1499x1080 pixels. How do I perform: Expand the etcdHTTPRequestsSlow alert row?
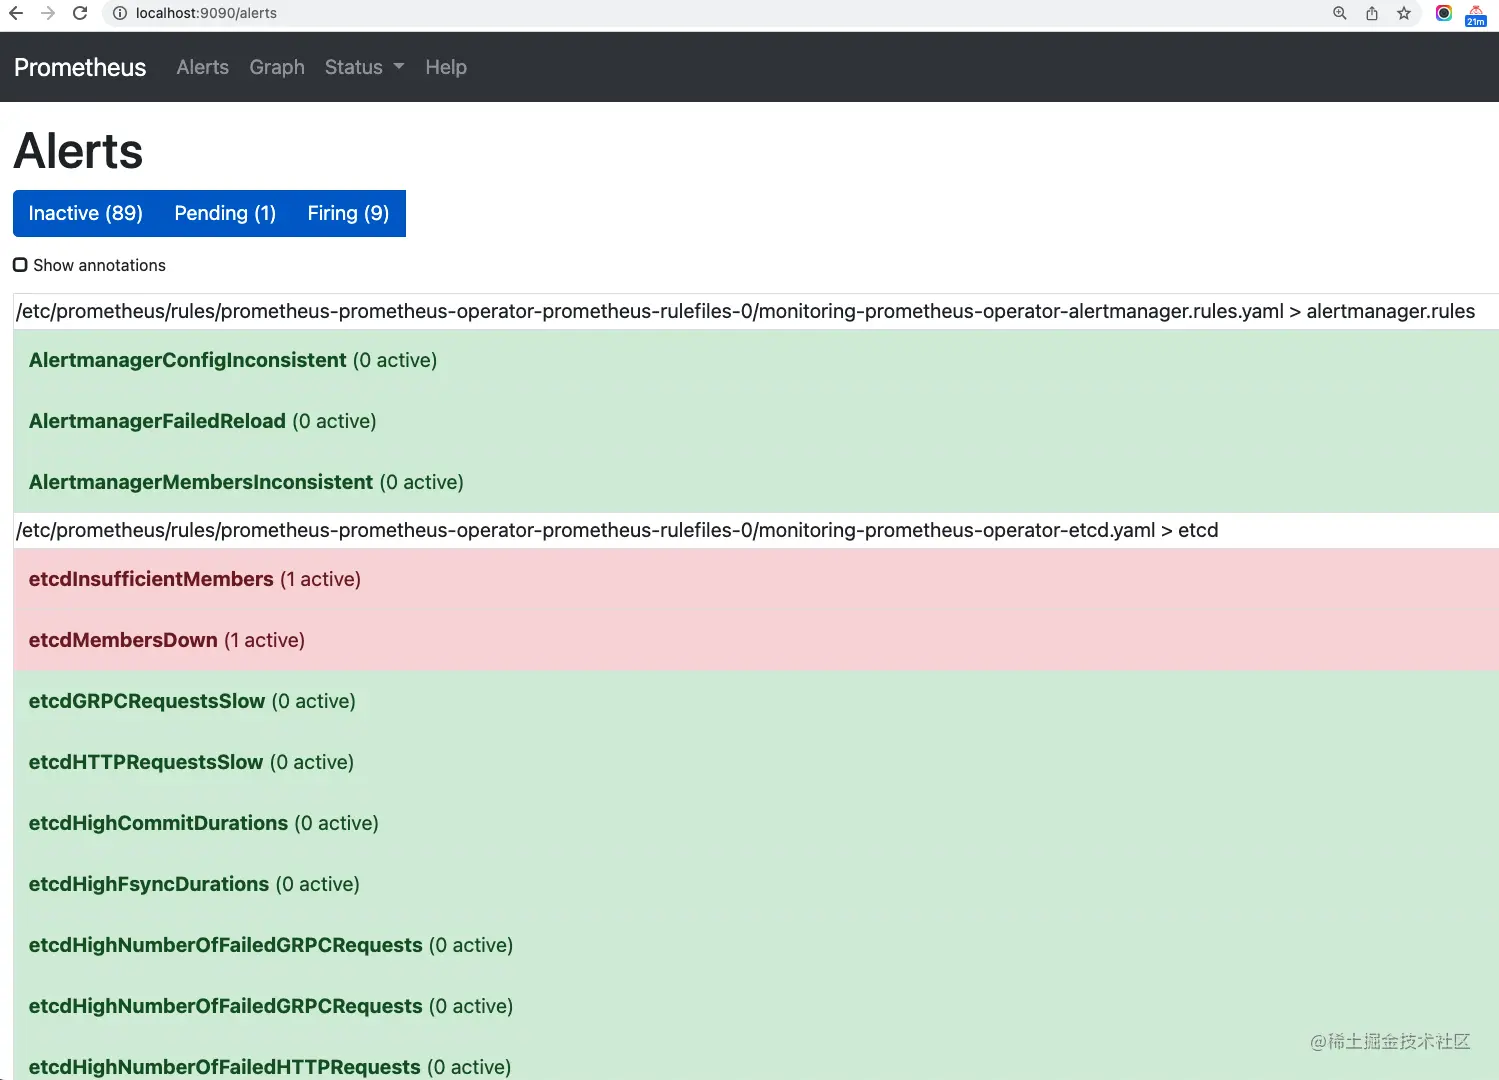pos(756,762)
